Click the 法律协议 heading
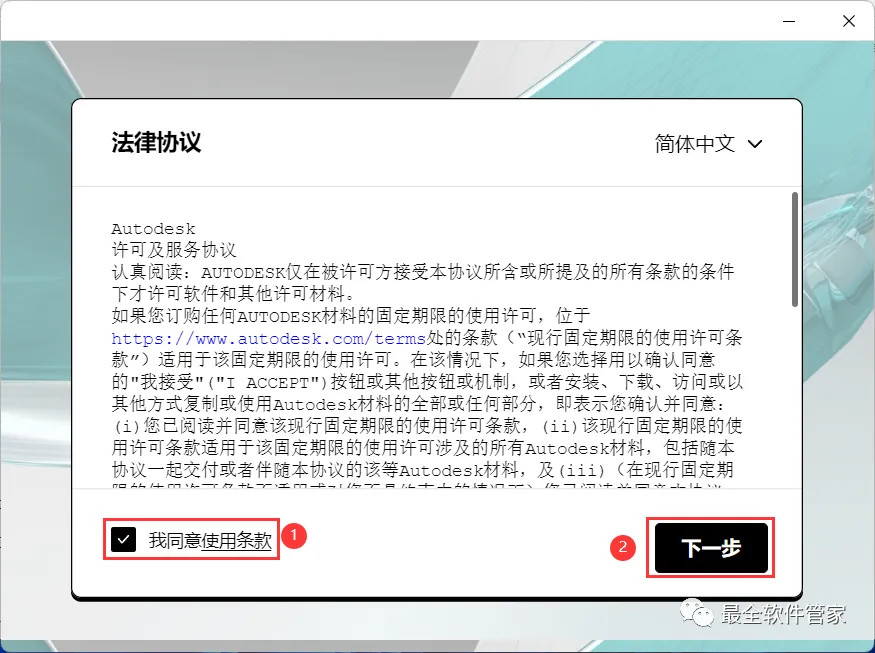 click(156, 142)
